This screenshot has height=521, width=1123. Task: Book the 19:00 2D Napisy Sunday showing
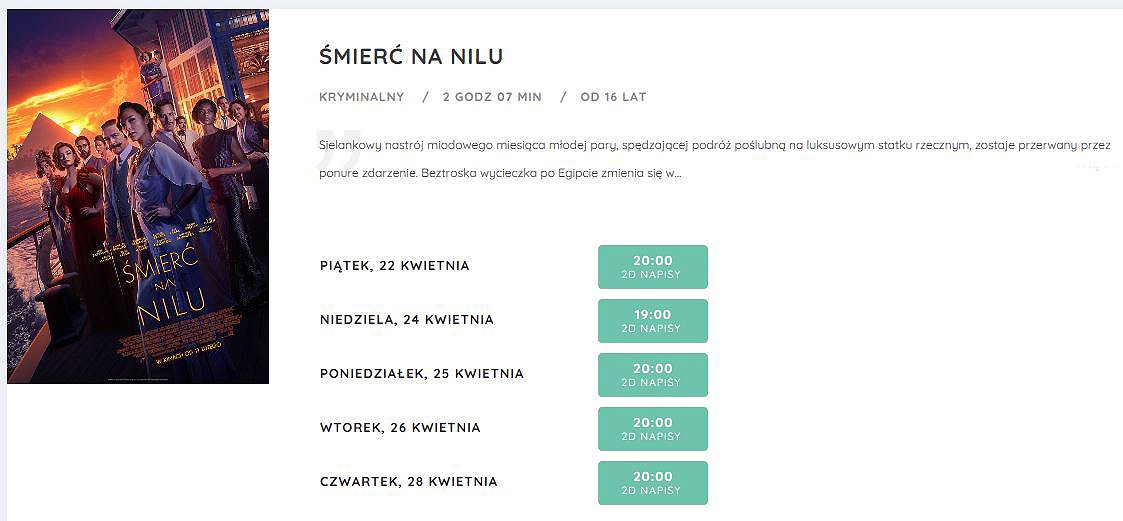(x=652, y=321)
